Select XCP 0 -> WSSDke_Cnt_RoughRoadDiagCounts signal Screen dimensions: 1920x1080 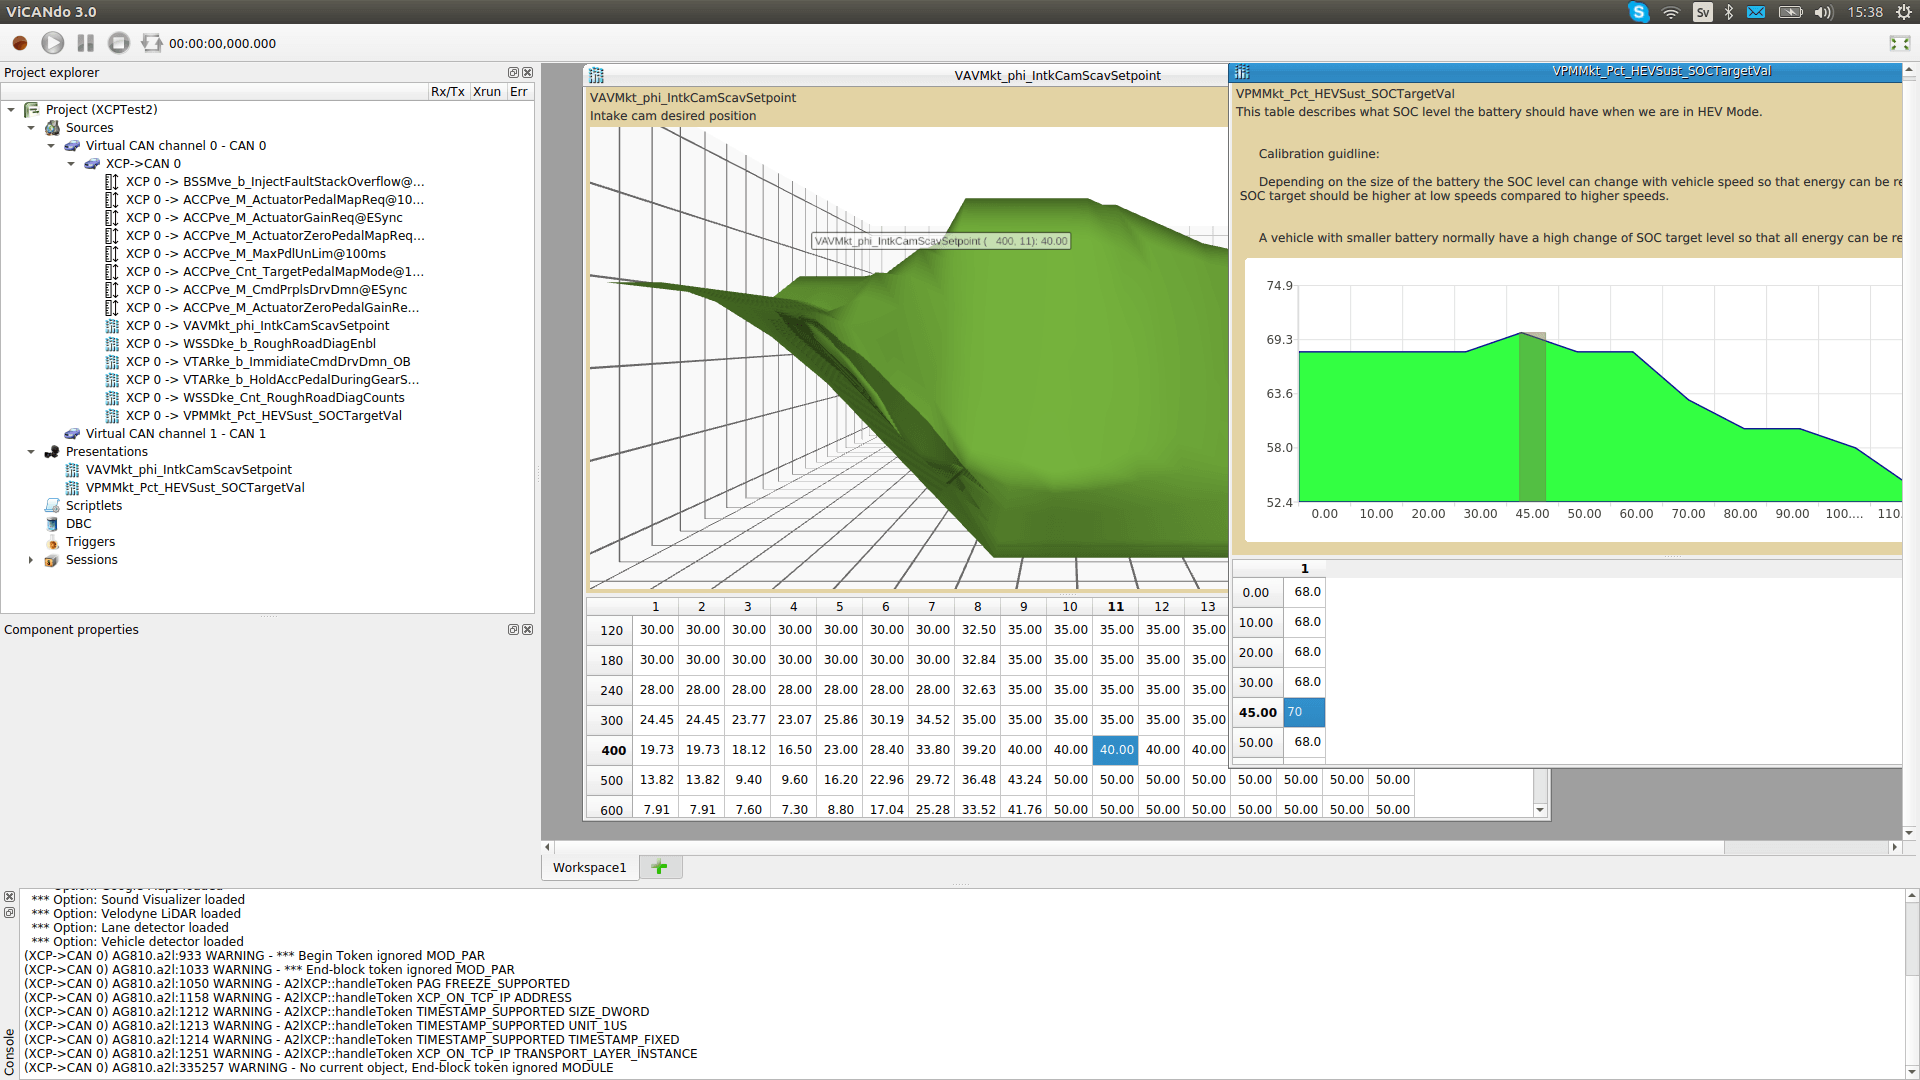[x=265, y=398]
